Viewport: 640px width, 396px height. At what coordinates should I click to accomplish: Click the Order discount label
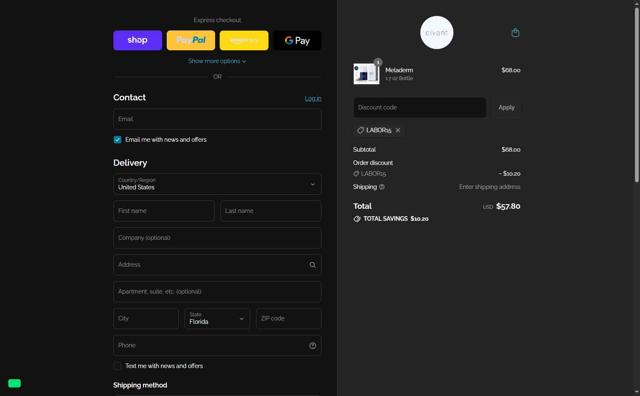coord(373,163)
